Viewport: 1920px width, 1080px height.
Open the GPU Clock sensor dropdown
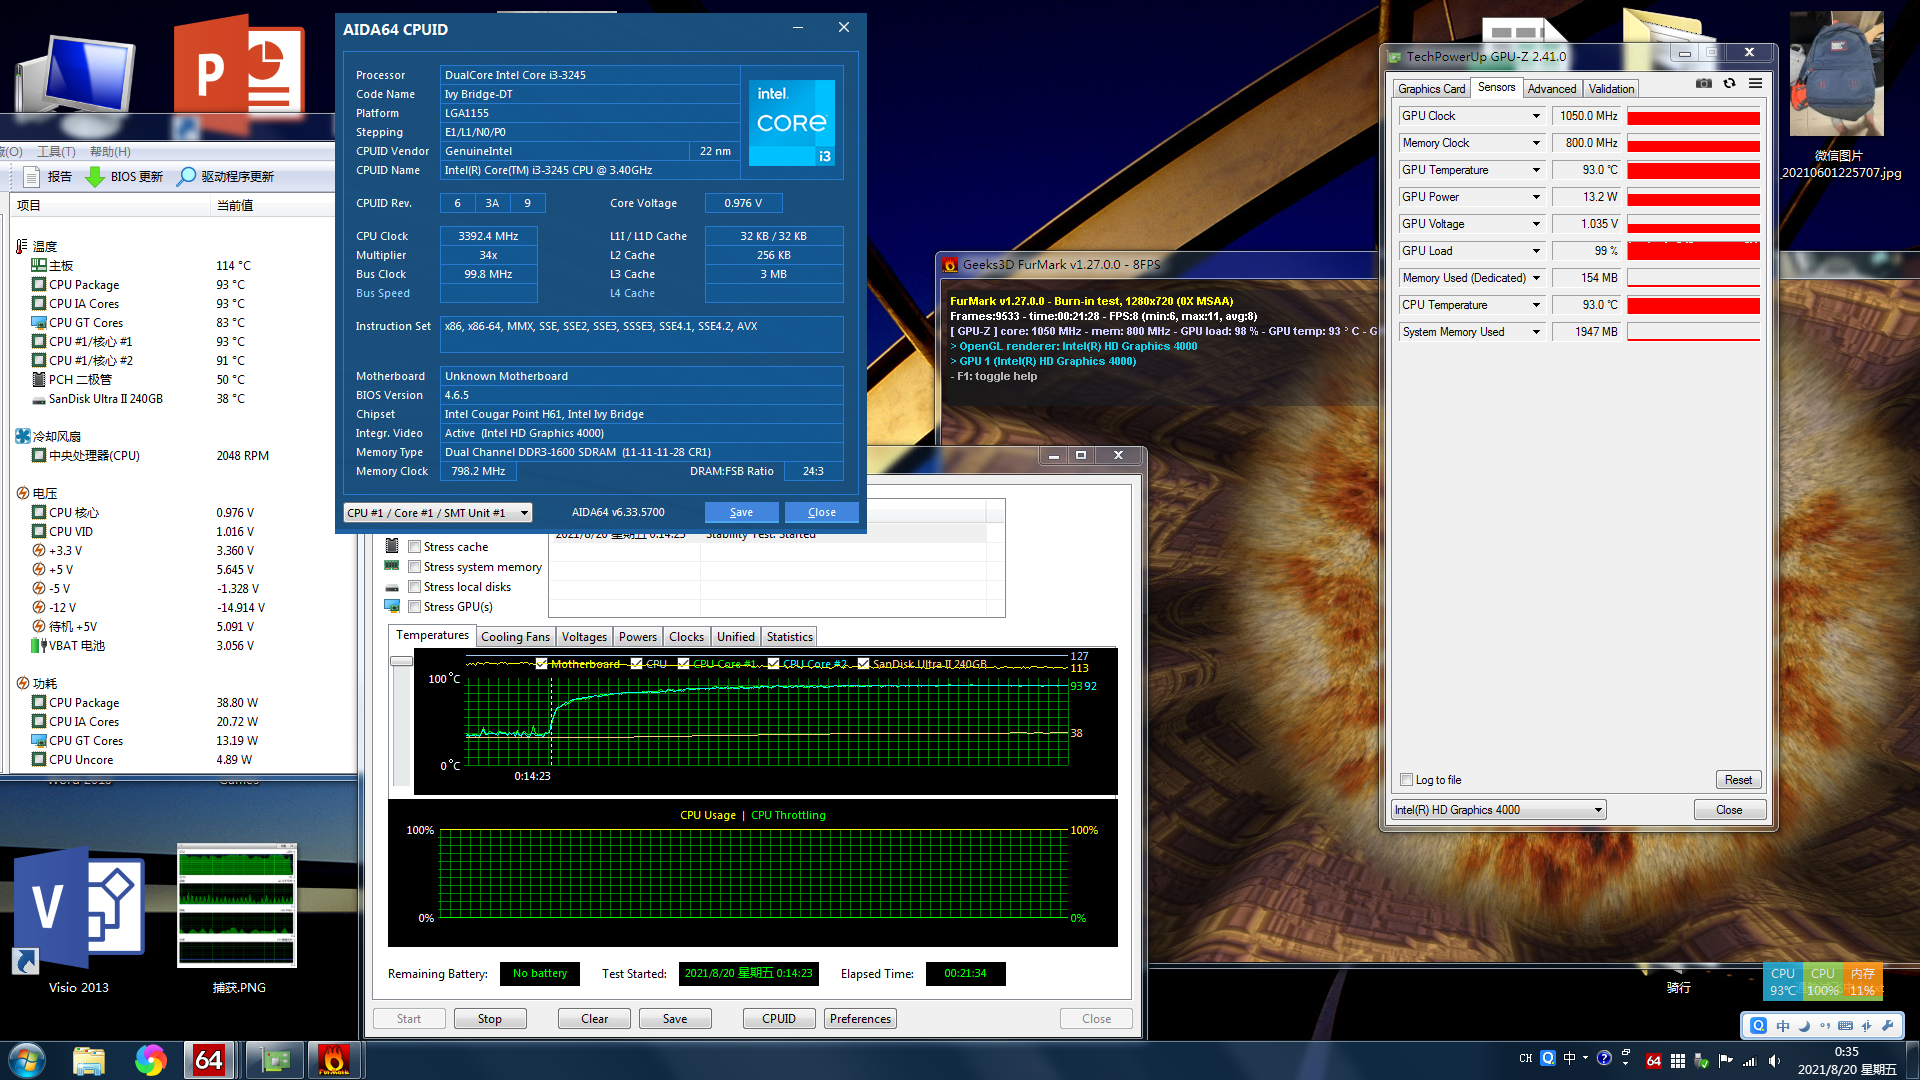click(x=1536, y=116)
